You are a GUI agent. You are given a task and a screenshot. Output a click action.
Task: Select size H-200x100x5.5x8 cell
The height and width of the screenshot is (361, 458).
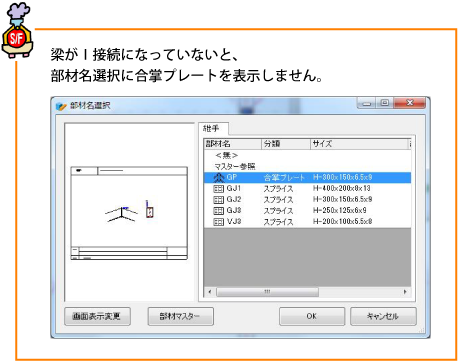pyautogui.click(x=343, y=221)
